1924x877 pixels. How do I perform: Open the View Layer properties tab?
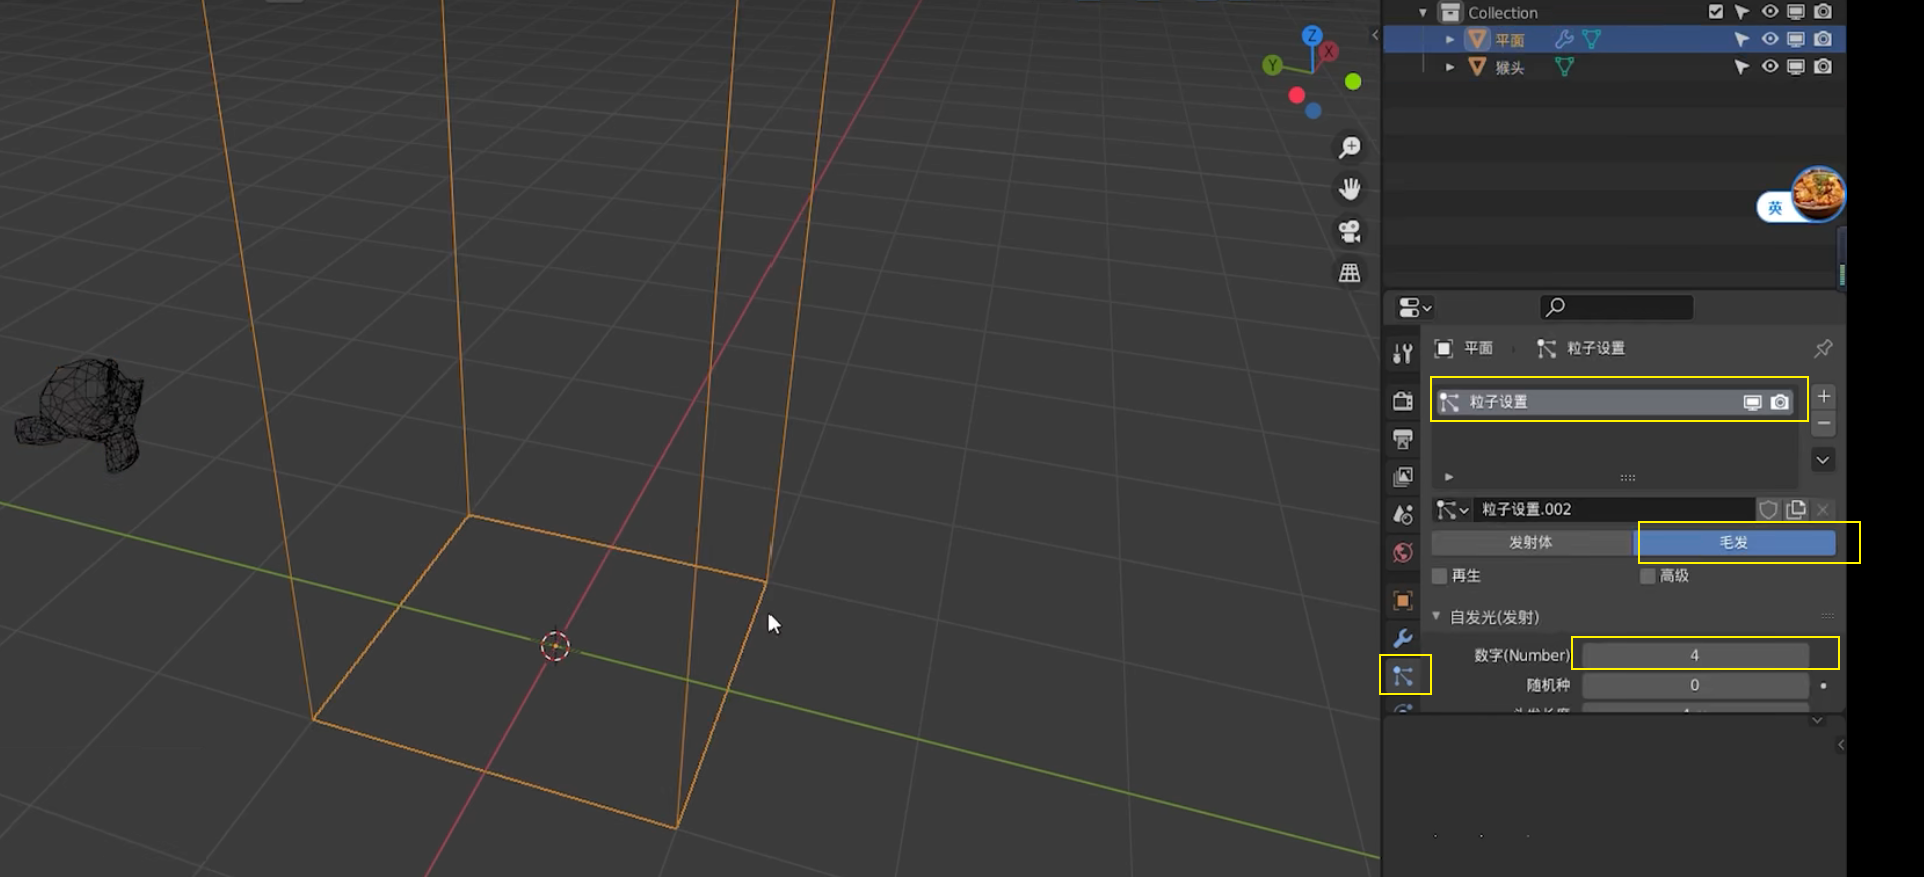point(1403,477)
